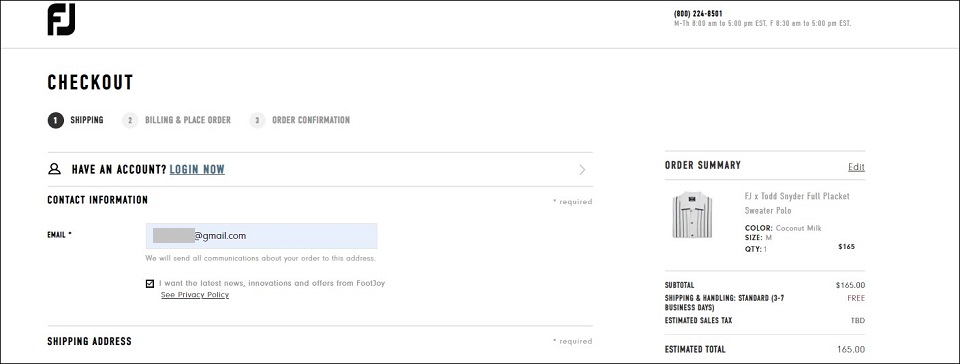960x364 pixels.
Task: Open FJ x Todd Snyder Full Placket product link
Action: pyautogui.click(x=797, y=203)
